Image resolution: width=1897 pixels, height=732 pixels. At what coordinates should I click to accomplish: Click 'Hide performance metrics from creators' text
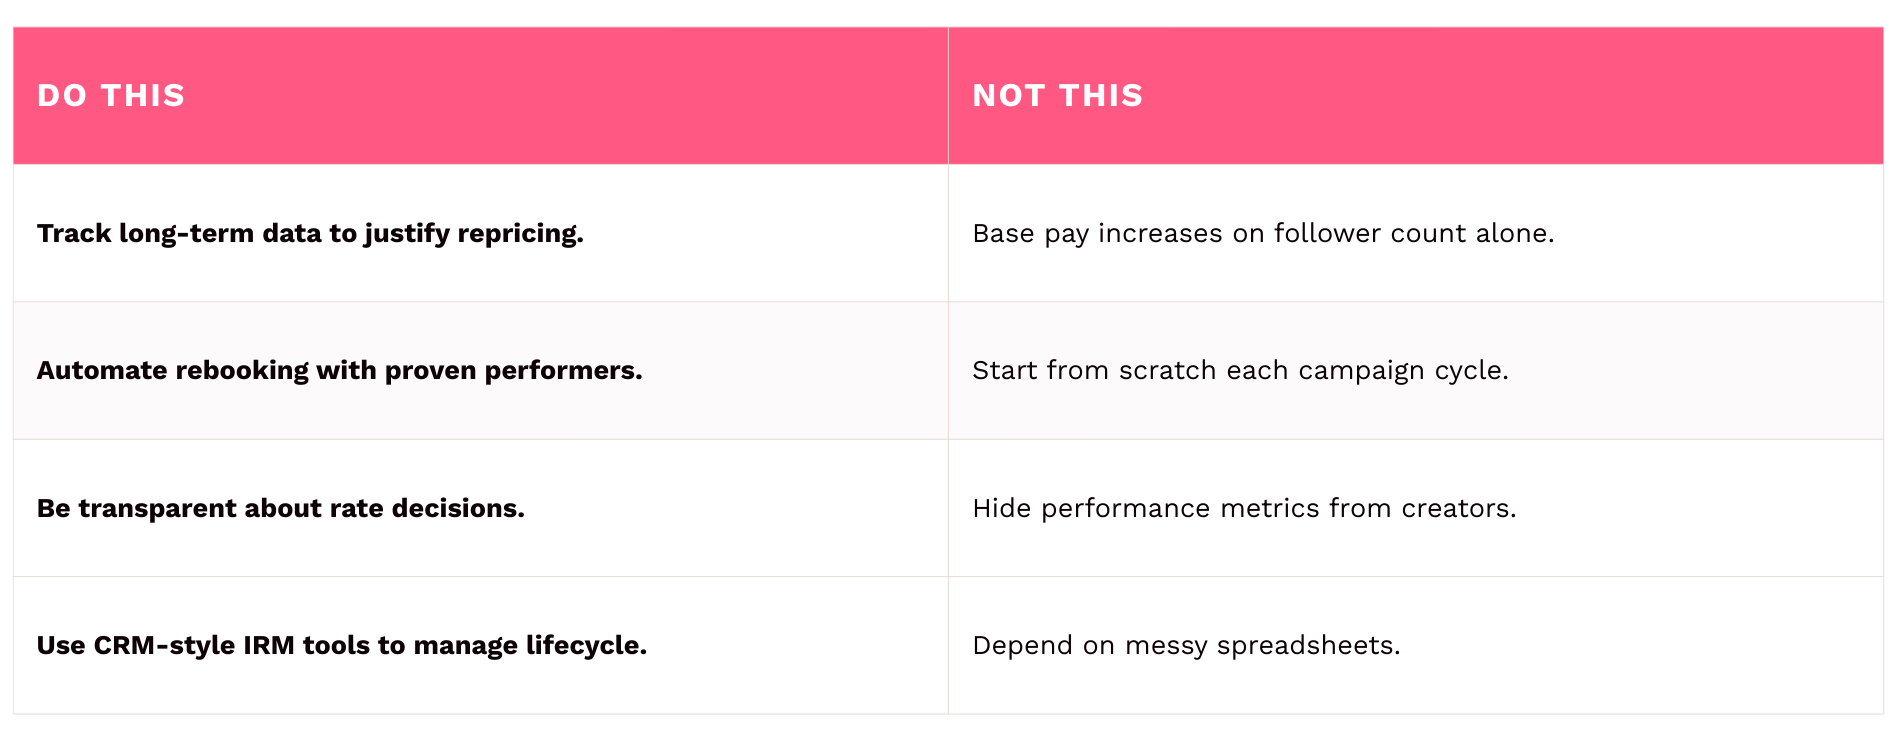(1243, 509)
